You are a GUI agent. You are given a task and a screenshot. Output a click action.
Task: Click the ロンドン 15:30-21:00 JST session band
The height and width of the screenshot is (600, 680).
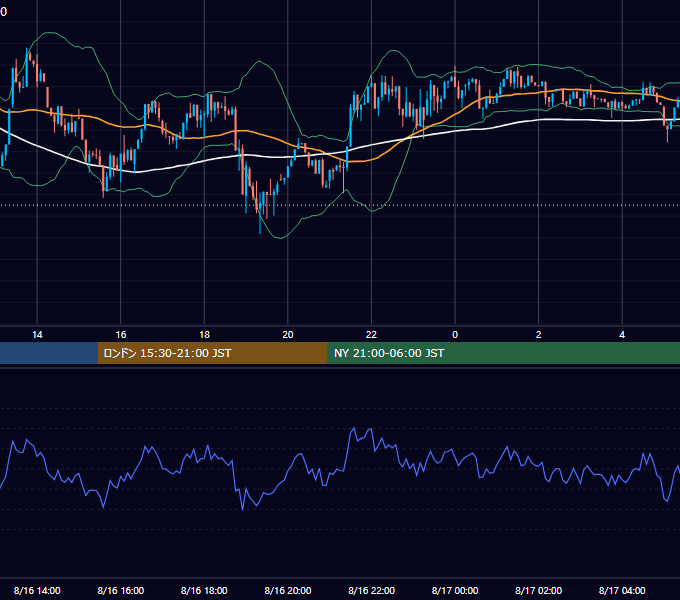coord(212,353)
